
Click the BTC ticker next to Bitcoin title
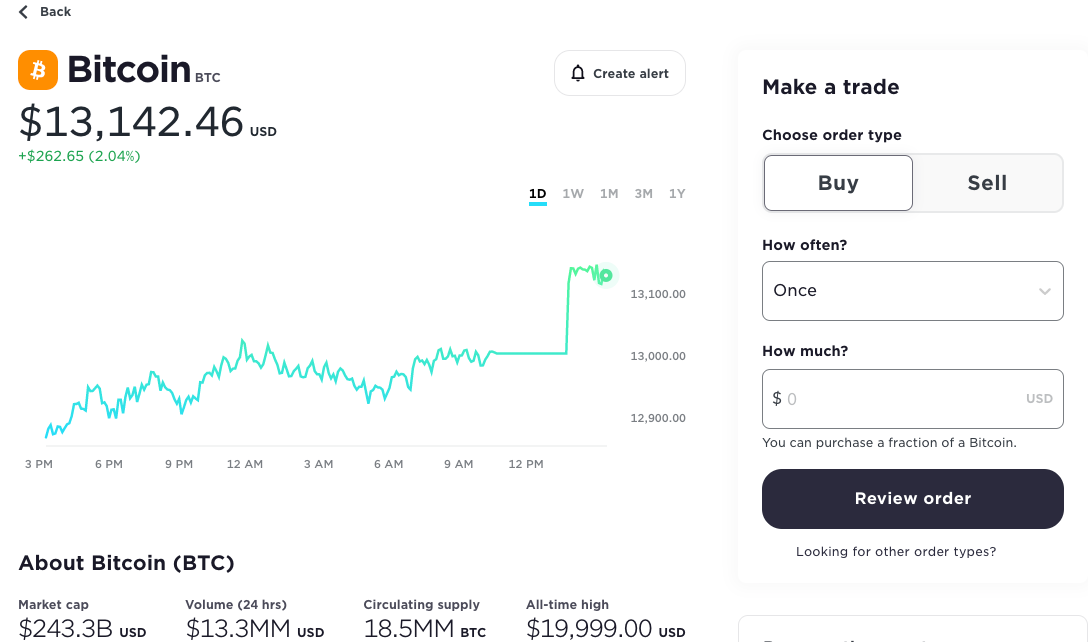tap(207, 78)
